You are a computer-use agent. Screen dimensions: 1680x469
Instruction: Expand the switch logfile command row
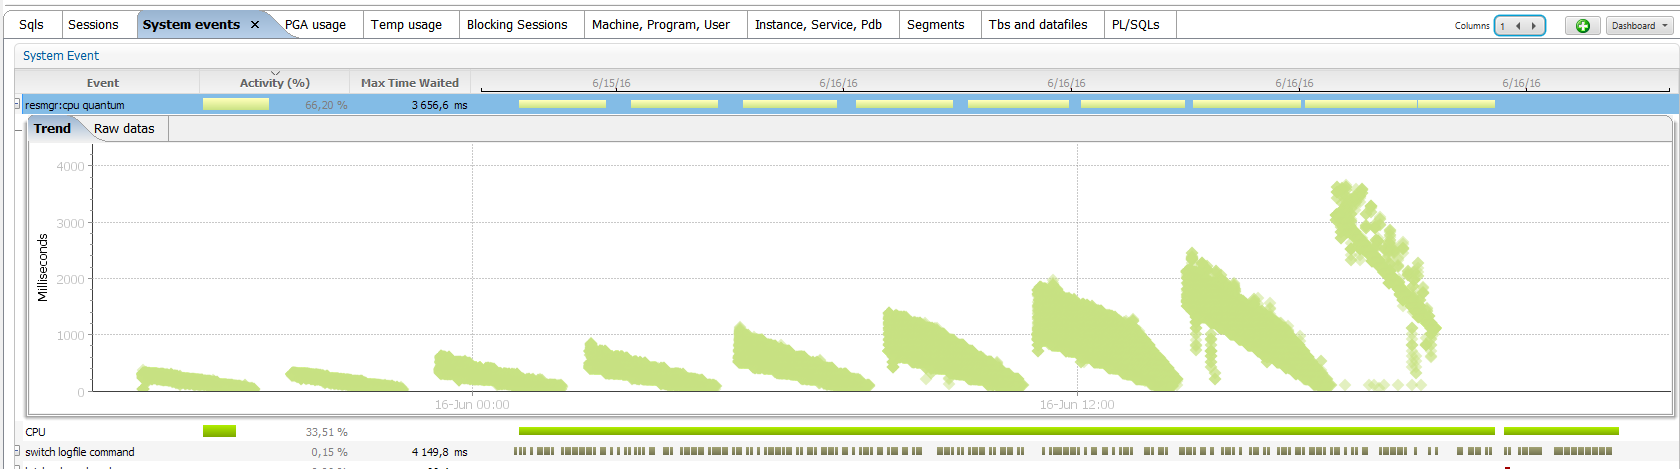[17, 451]
